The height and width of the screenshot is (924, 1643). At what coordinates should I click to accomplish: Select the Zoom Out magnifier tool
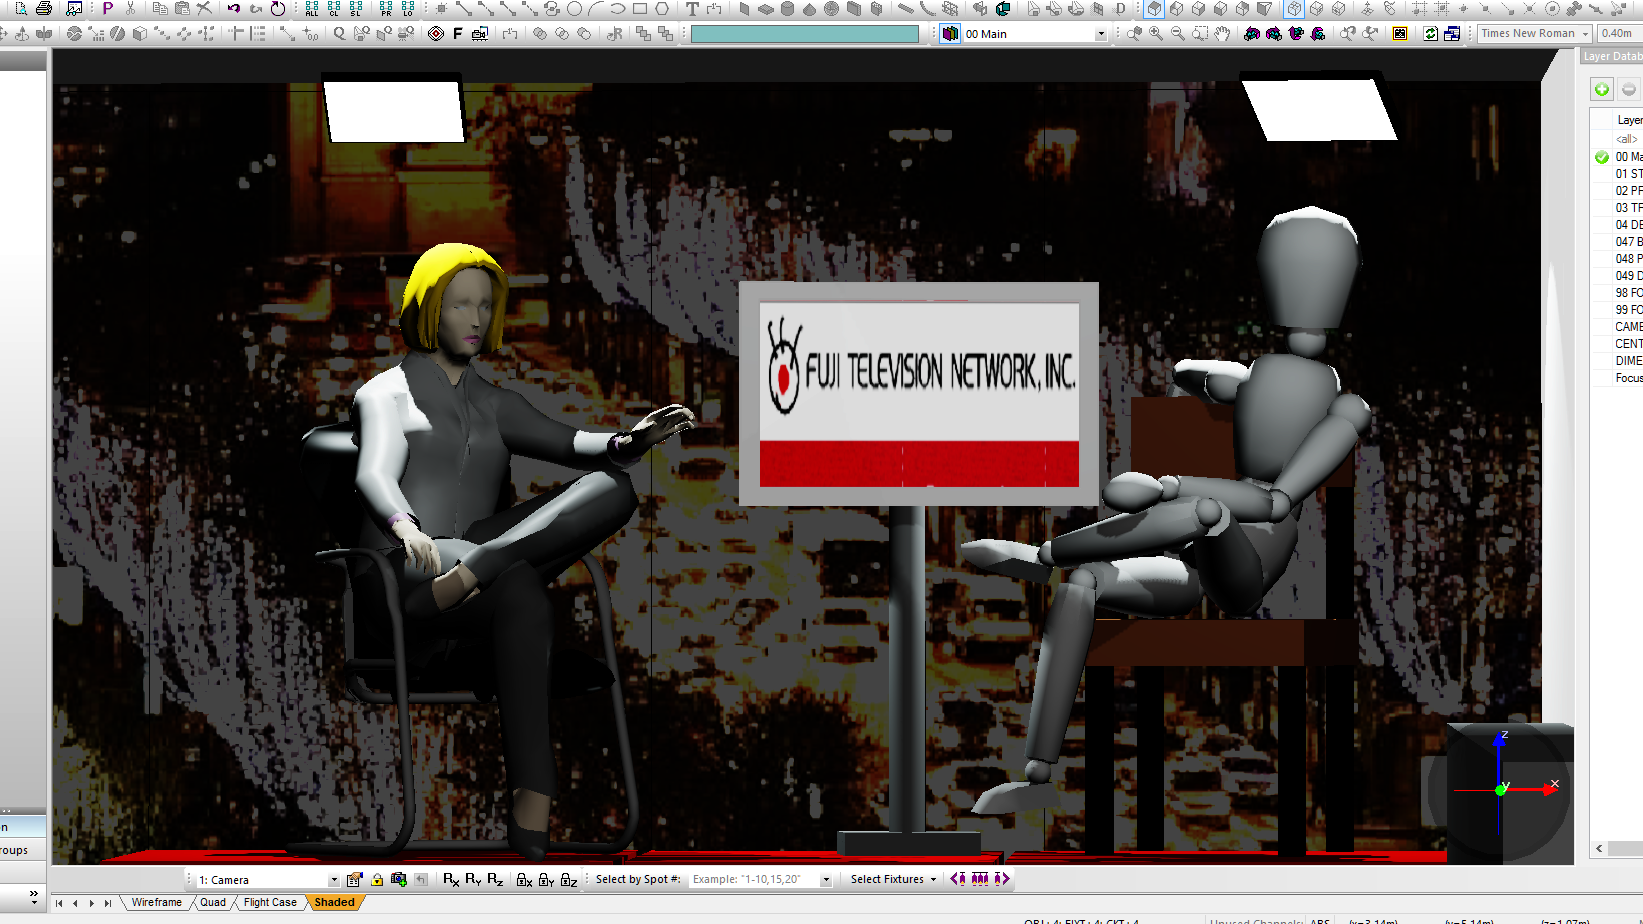tap(1178, 34)
